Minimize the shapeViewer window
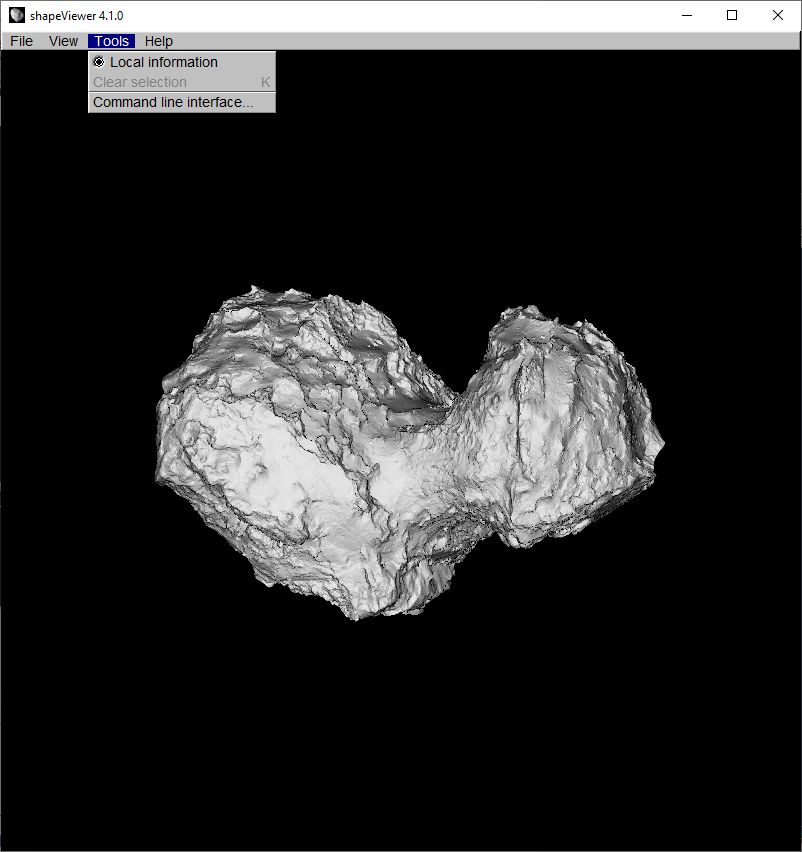 click(687, 15)
